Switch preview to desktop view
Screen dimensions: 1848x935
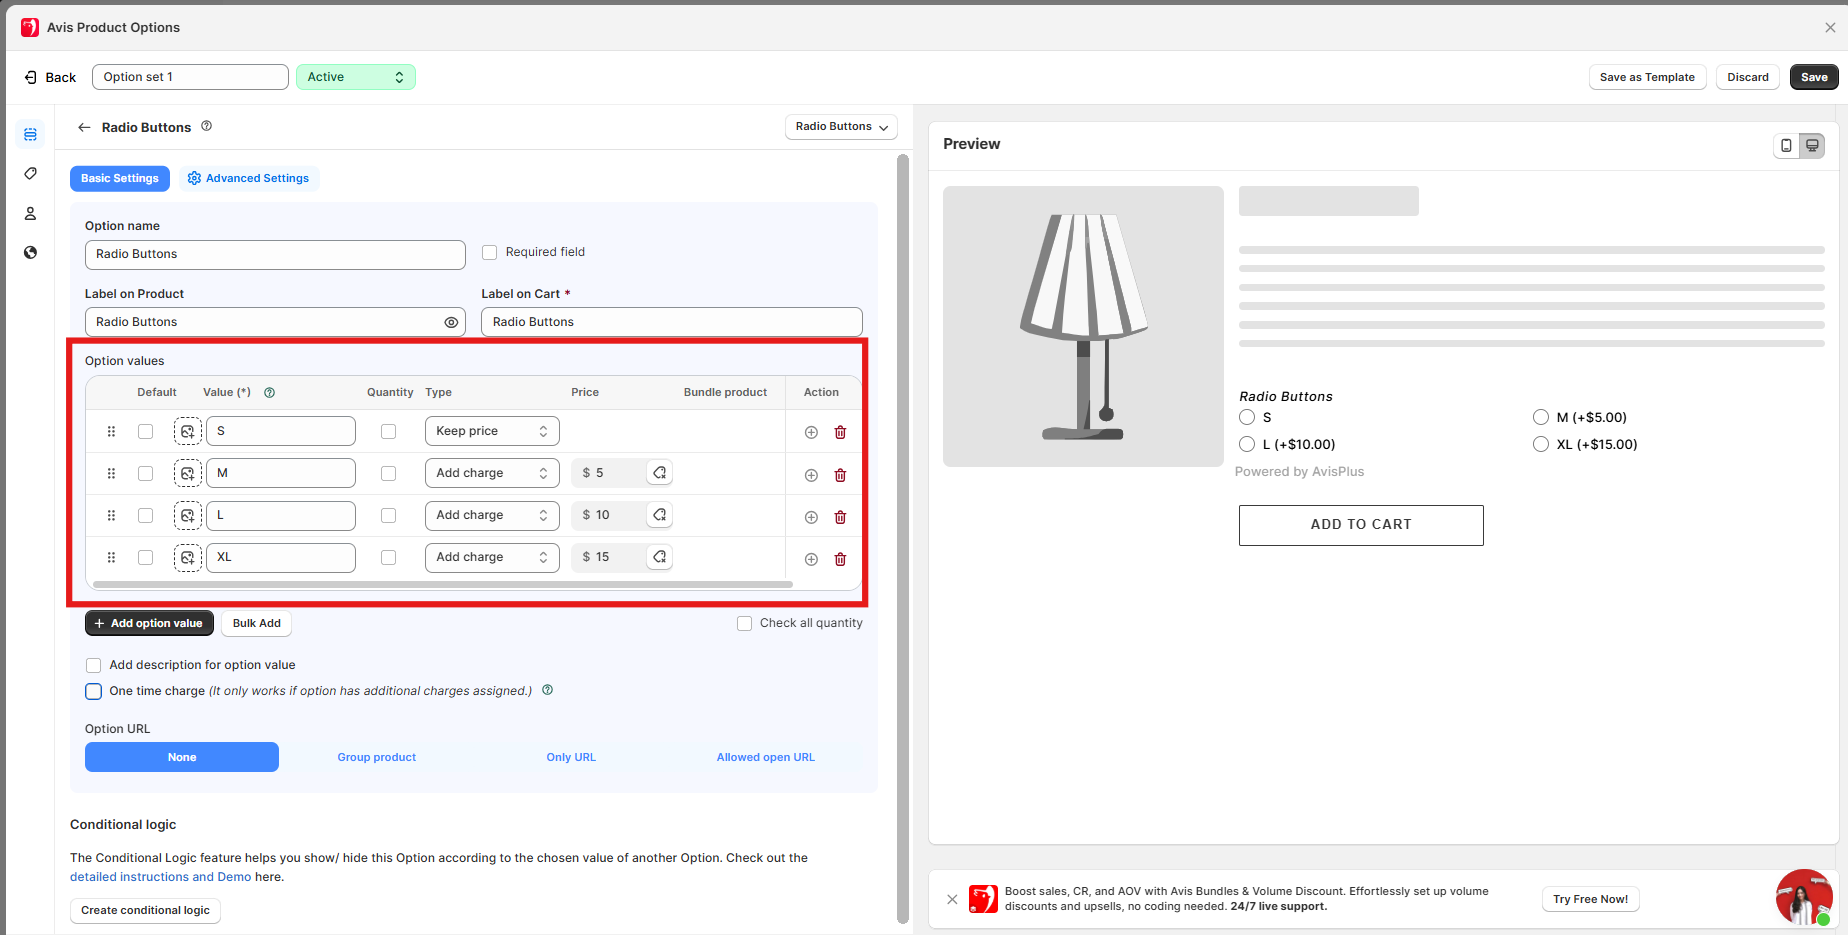1812,146
